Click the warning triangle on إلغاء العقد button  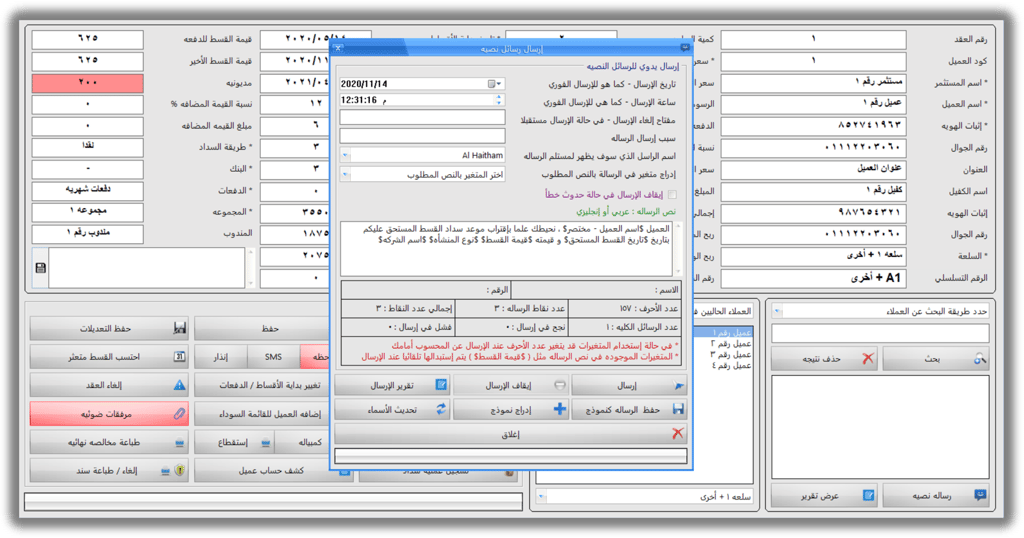[x=180, y=385]
